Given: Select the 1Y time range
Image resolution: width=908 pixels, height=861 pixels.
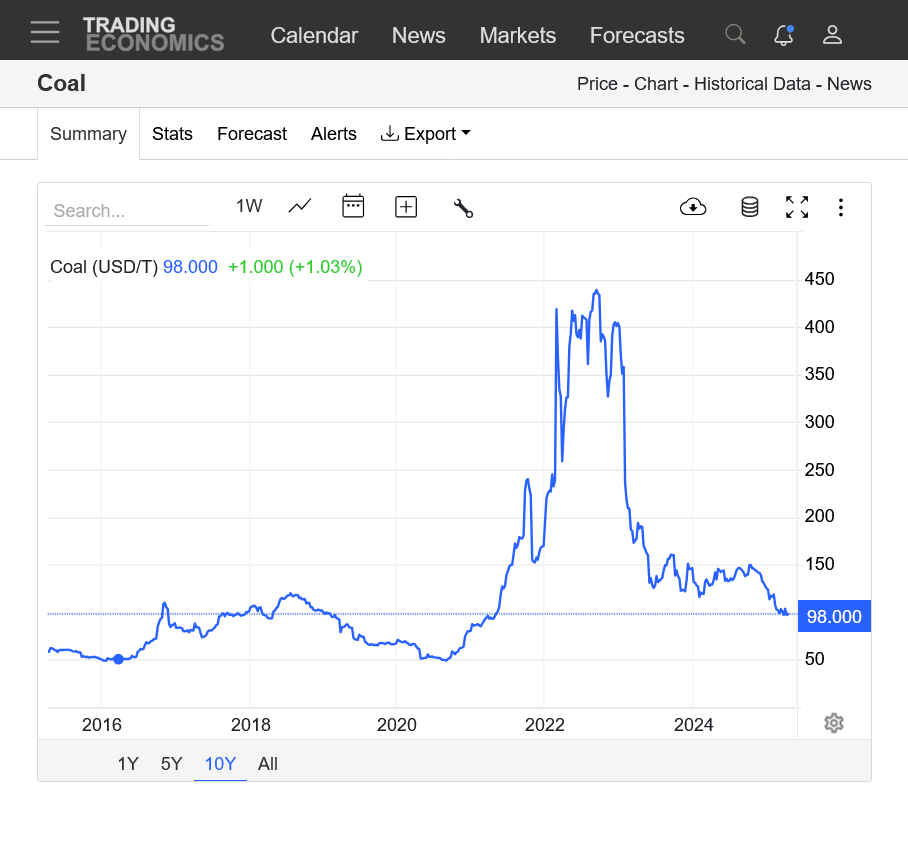Looking at the screenshot, I should tap(128, 764).
